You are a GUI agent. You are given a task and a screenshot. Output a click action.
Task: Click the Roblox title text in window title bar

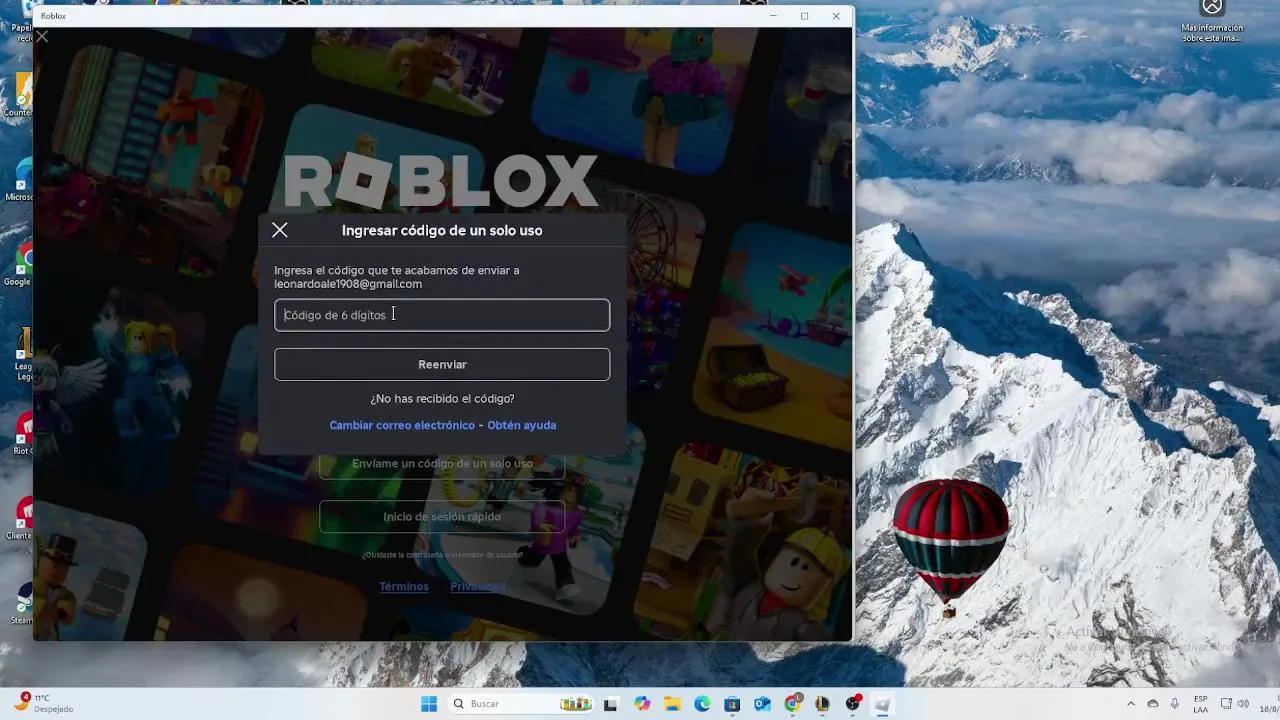53,16
